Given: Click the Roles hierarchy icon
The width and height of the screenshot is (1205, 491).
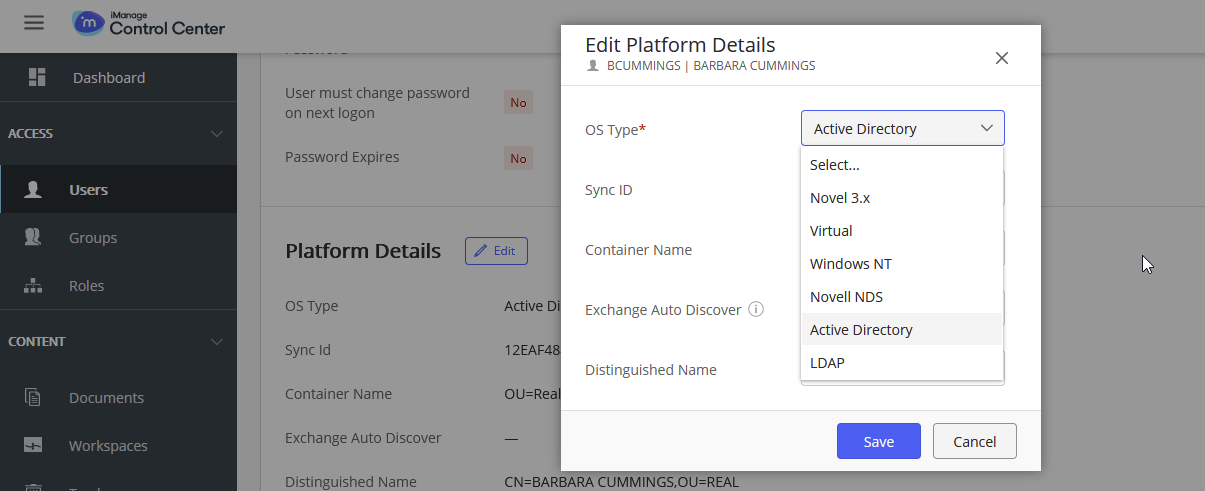Looking at the screenshot, I should [x=33, y=286].
